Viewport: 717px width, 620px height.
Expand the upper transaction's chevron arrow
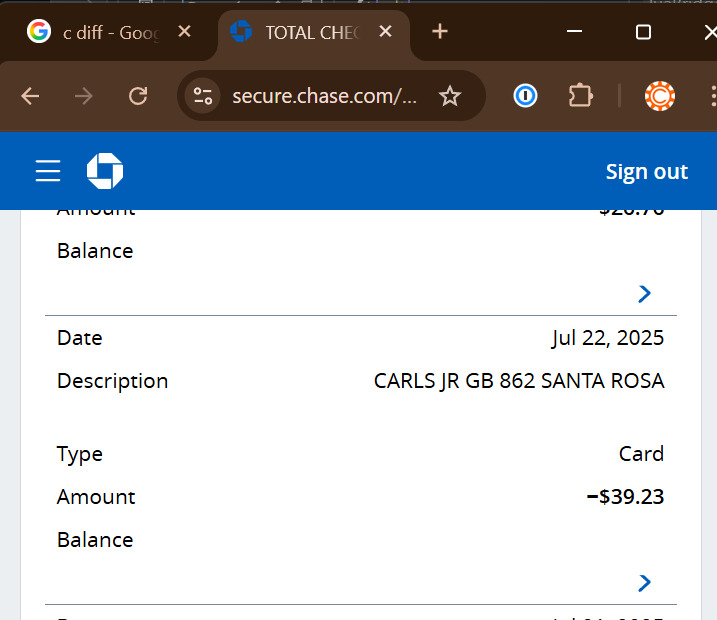pos(645,293)
